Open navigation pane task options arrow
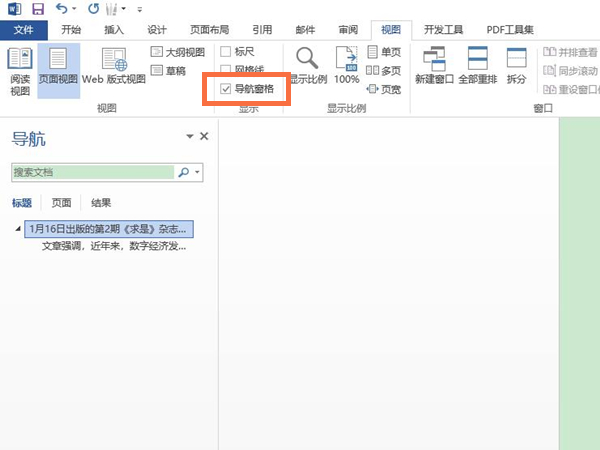 pyautogui.click(x=190, y=137)
